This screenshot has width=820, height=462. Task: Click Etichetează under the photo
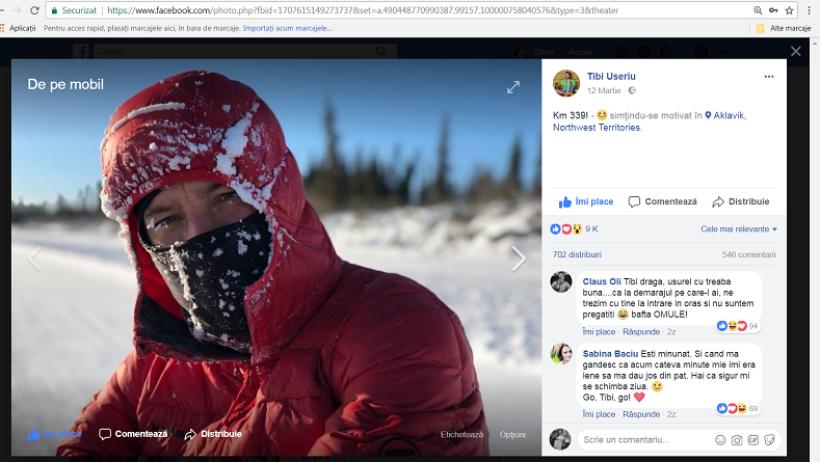pyautogui.click(x=462, y=435)
